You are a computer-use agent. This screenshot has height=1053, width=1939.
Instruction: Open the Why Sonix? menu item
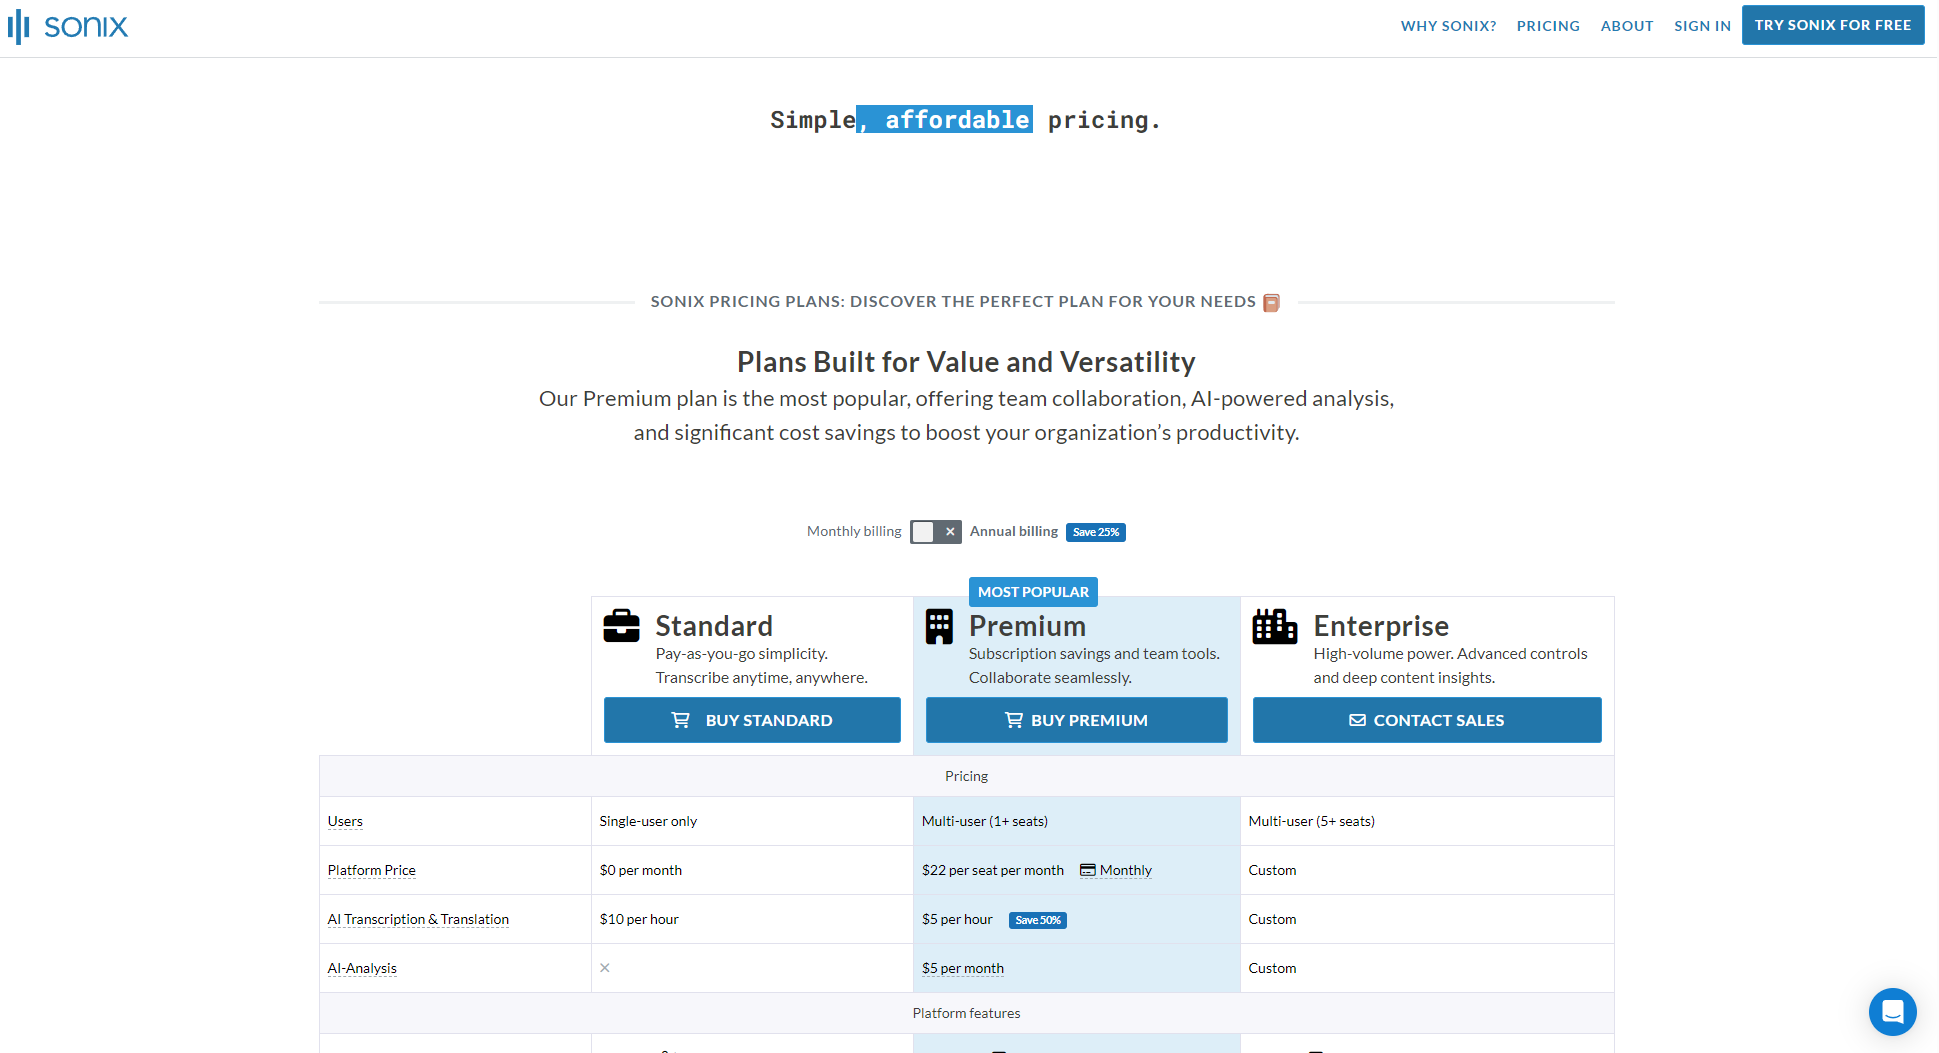tap(1448, 26)
